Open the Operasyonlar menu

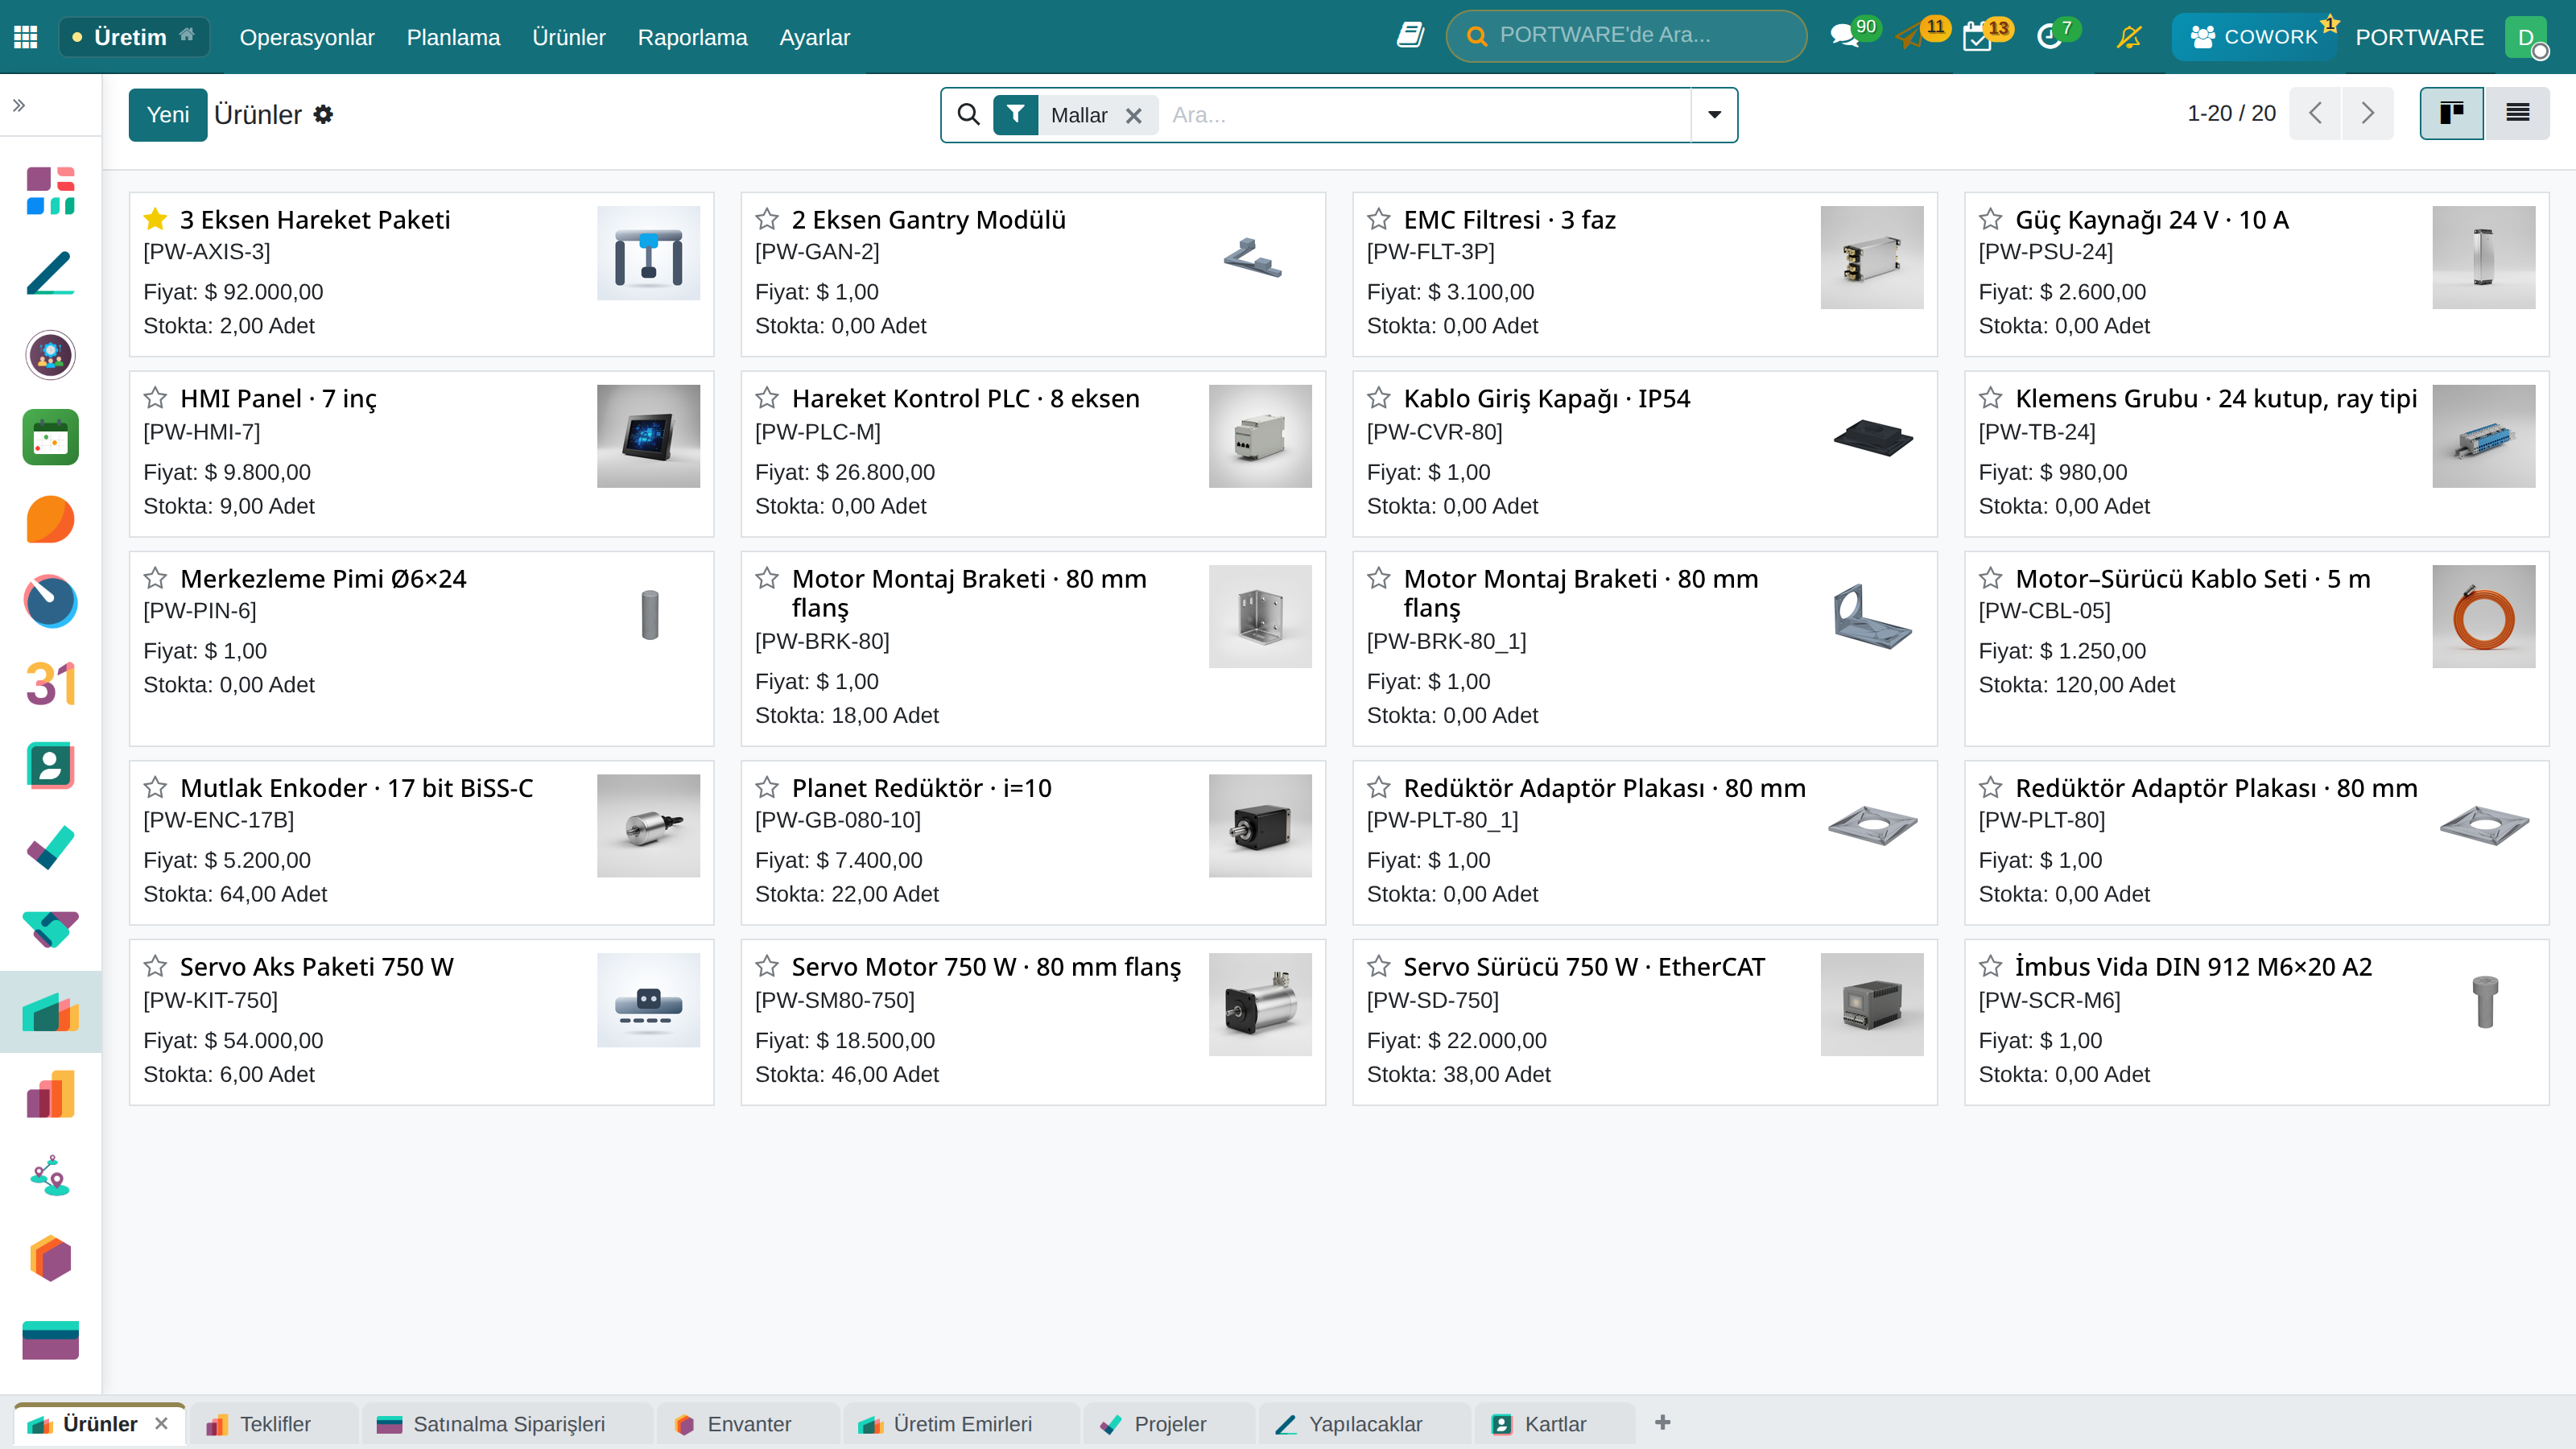coord(307,37)
